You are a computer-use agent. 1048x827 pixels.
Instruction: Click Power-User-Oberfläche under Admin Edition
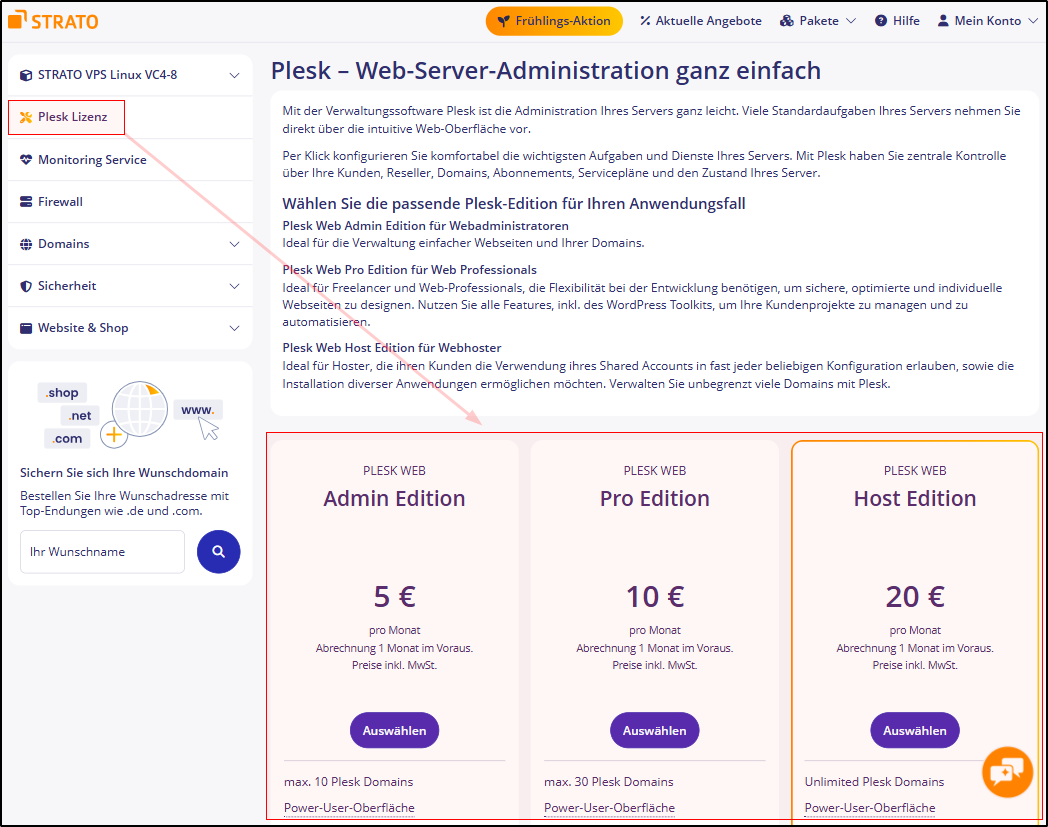(x=349, y=808)
